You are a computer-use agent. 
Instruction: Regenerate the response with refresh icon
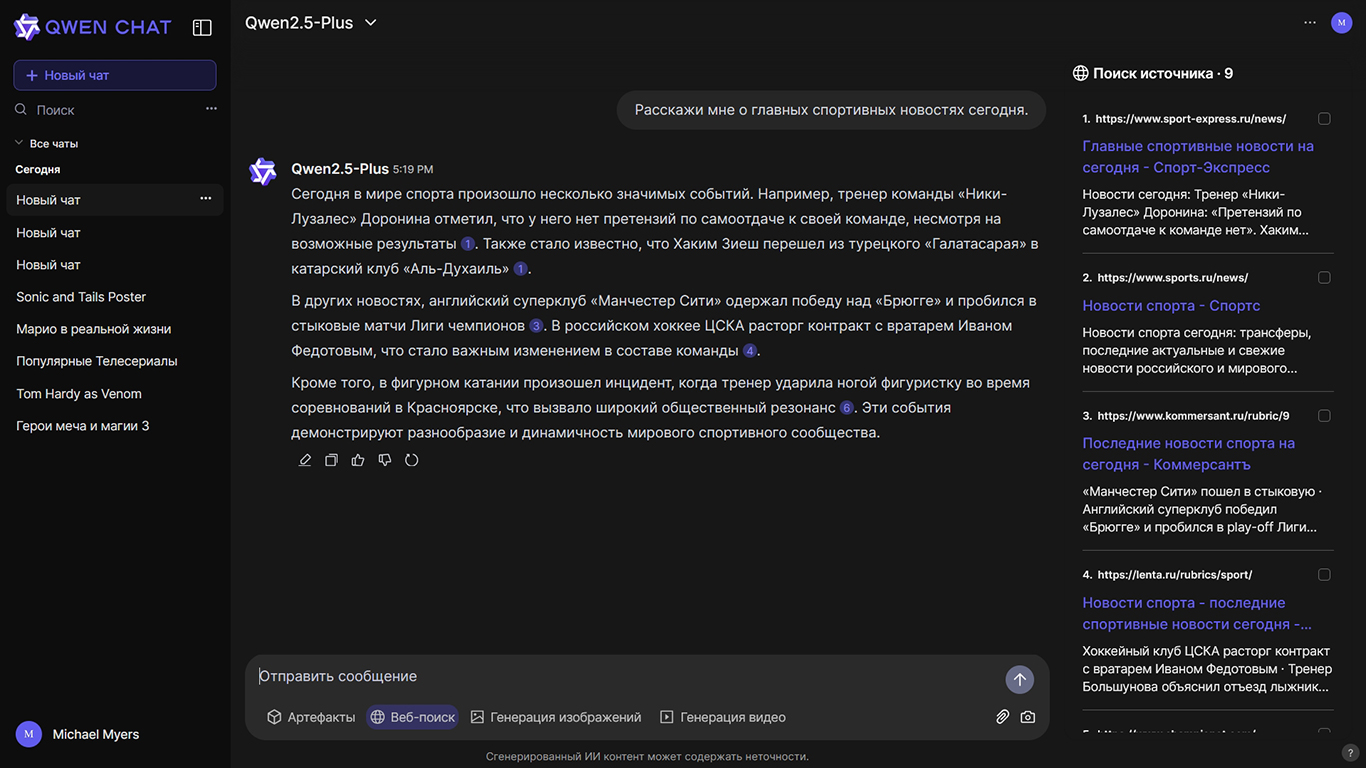411,460
